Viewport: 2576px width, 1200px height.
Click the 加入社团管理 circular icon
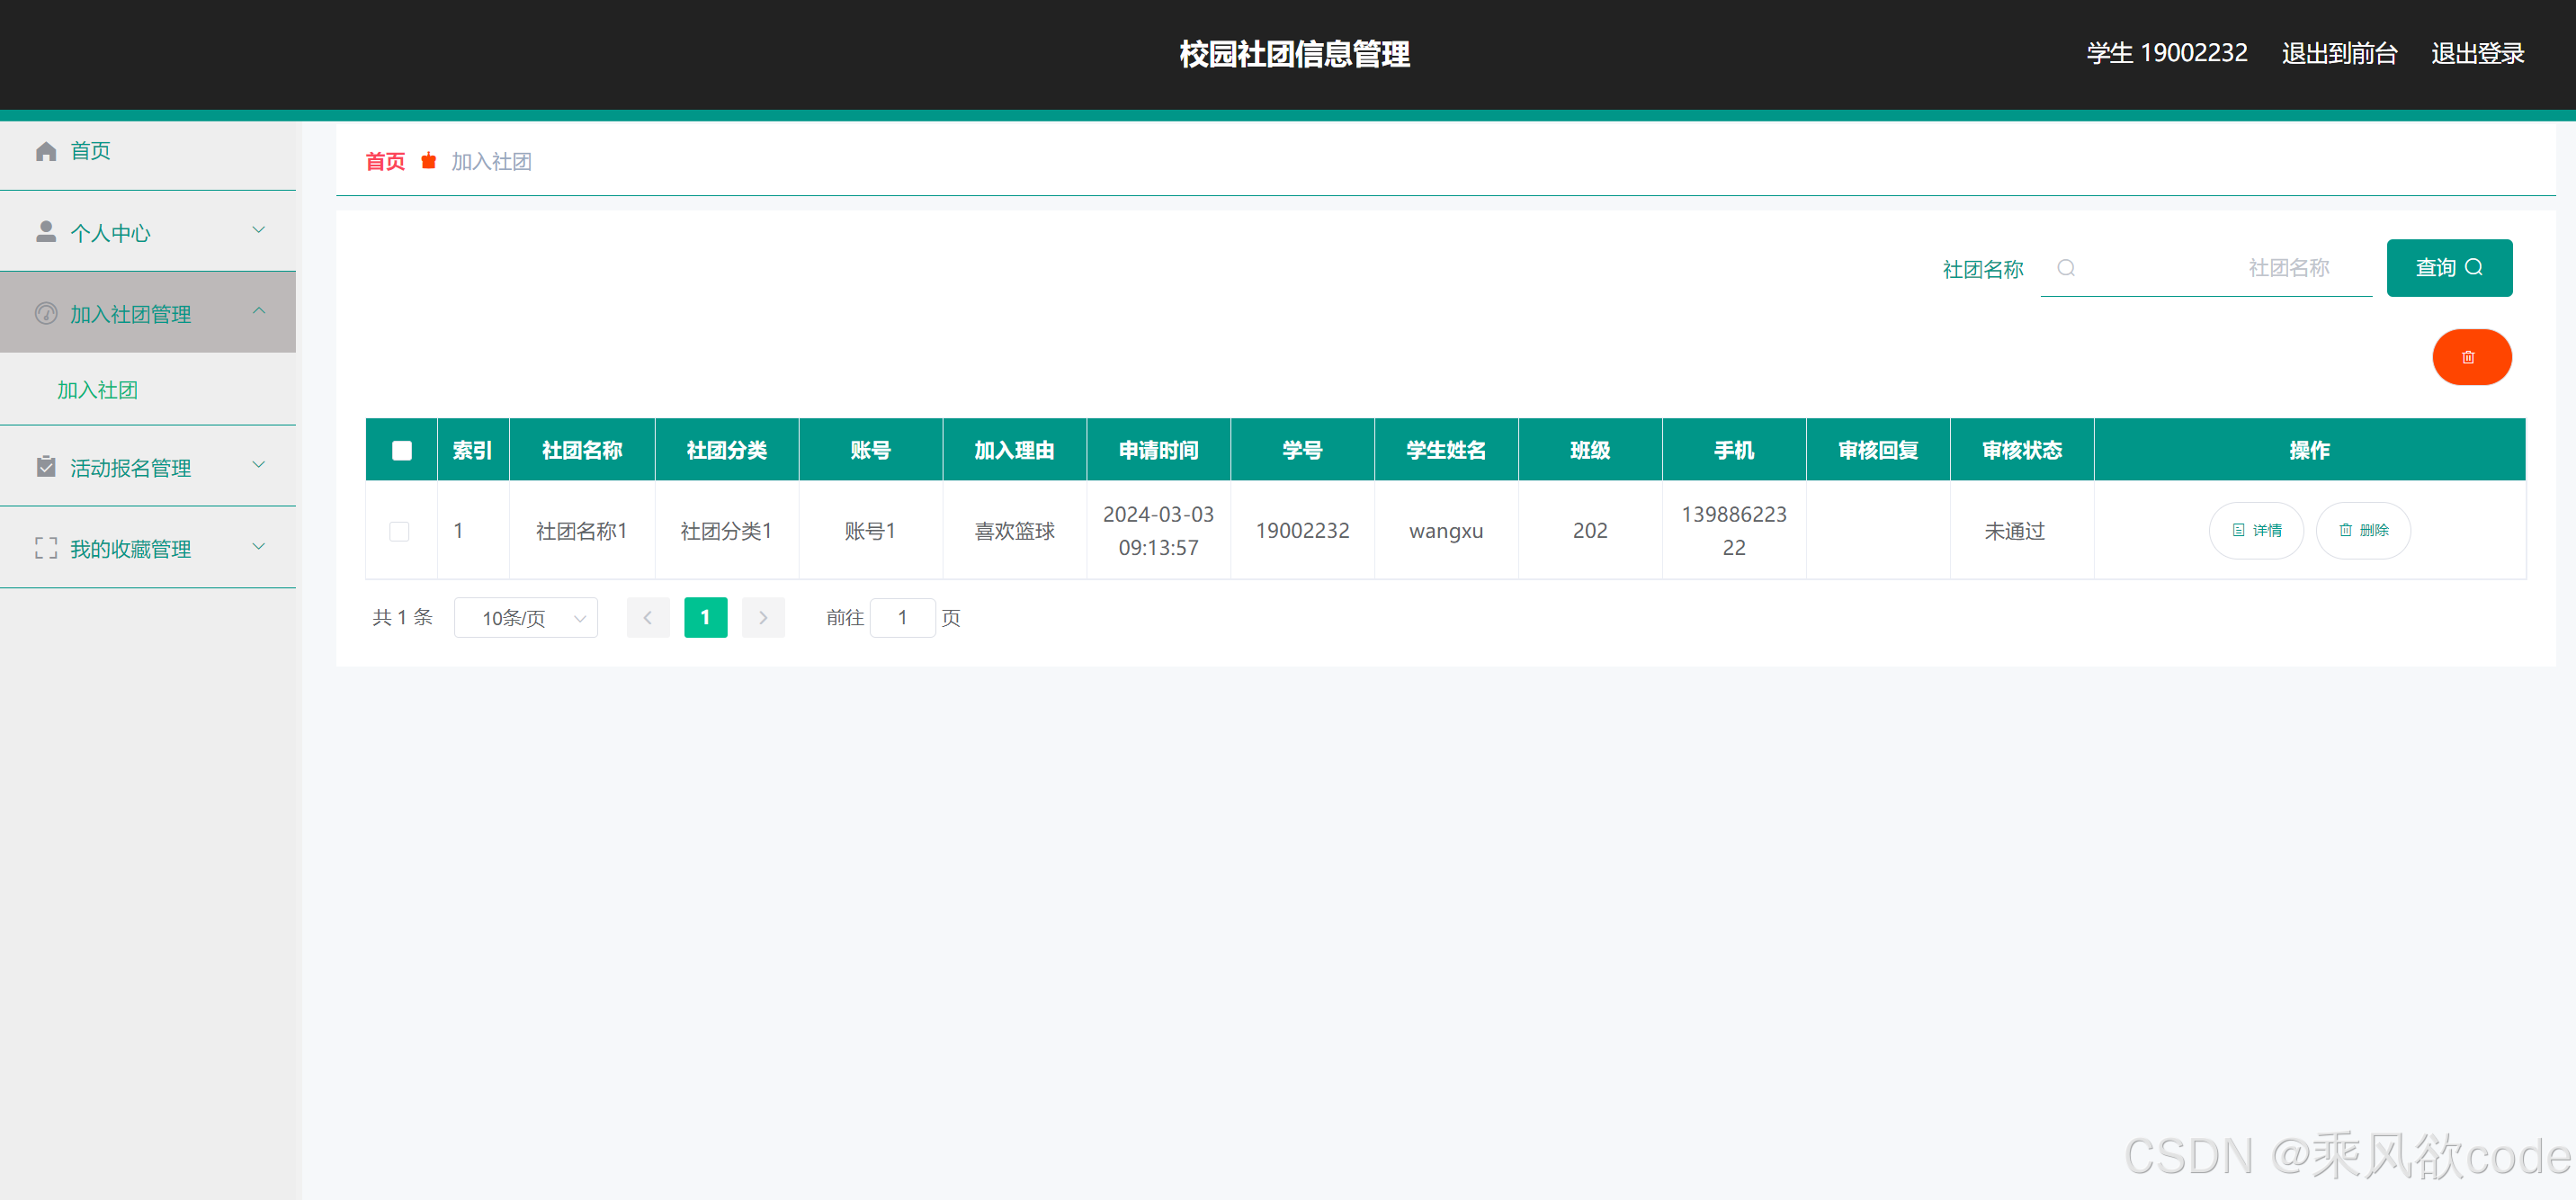pos(46,313)
